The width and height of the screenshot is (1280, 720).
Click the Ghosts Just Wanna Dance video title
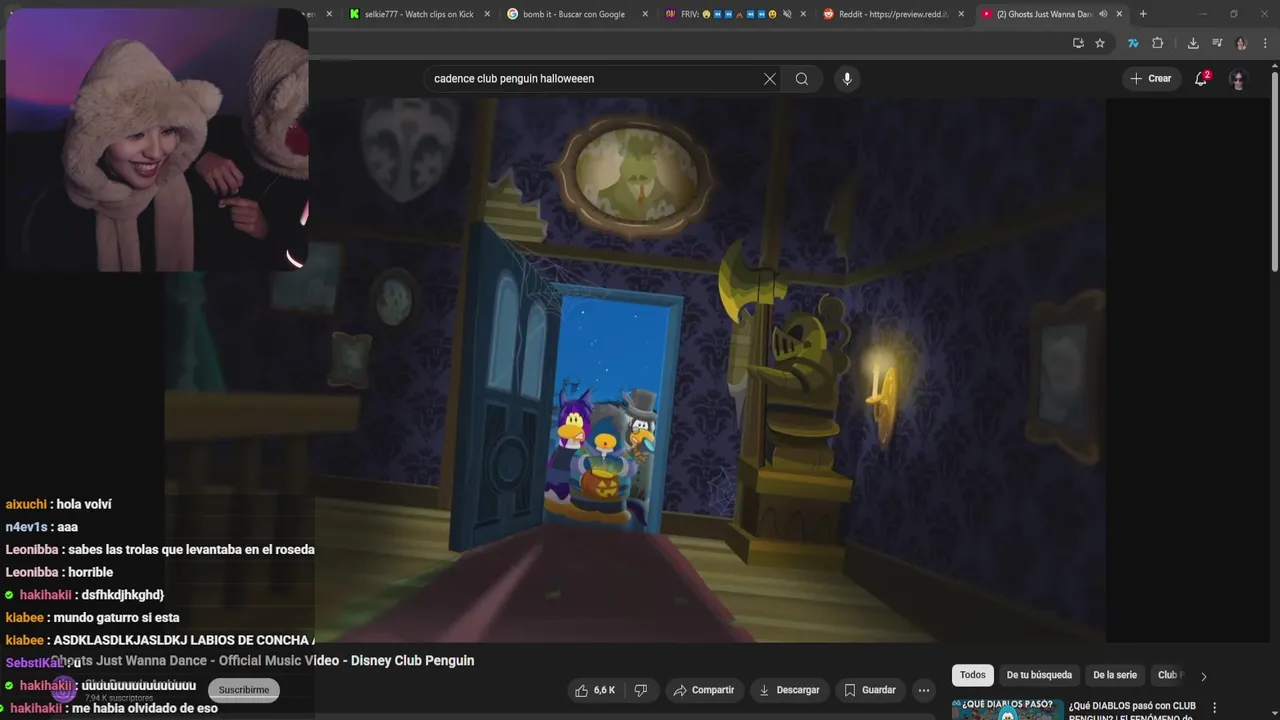pyautogui.click(x=263, y=660)
